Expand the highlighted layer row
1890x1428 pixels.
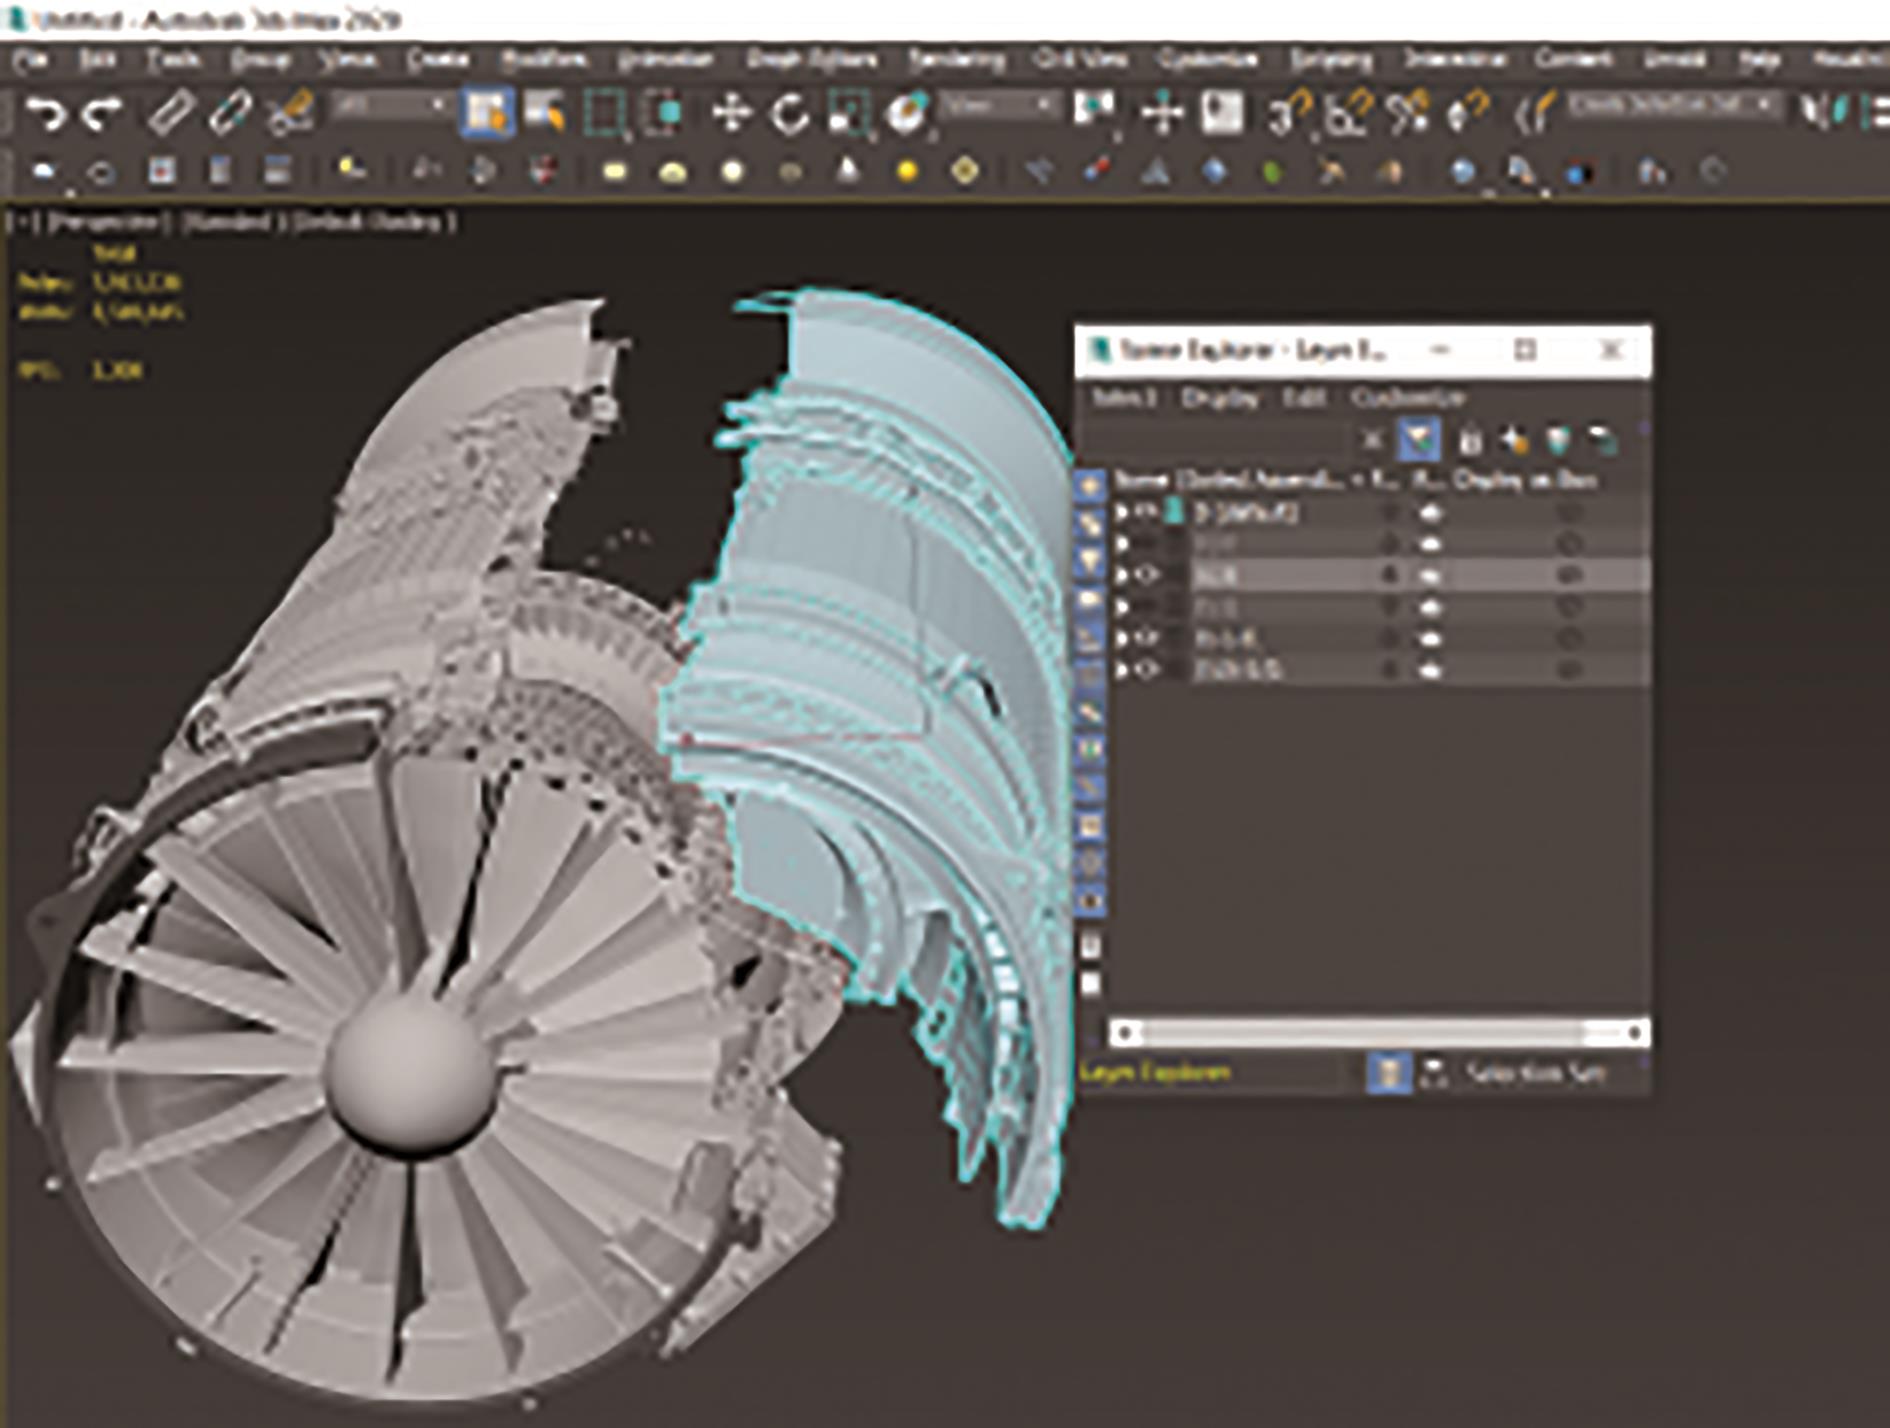(1121, 575)
